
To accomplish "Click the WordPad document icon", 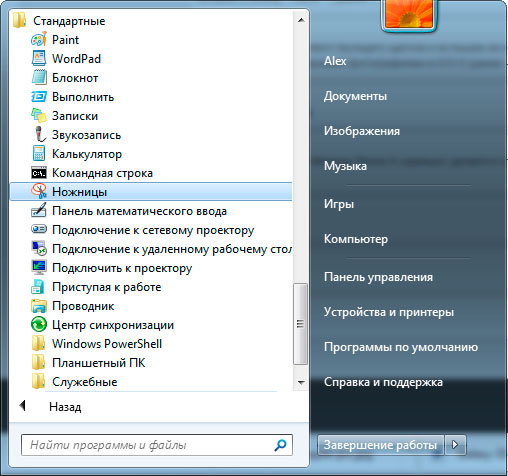I will 39,59.
